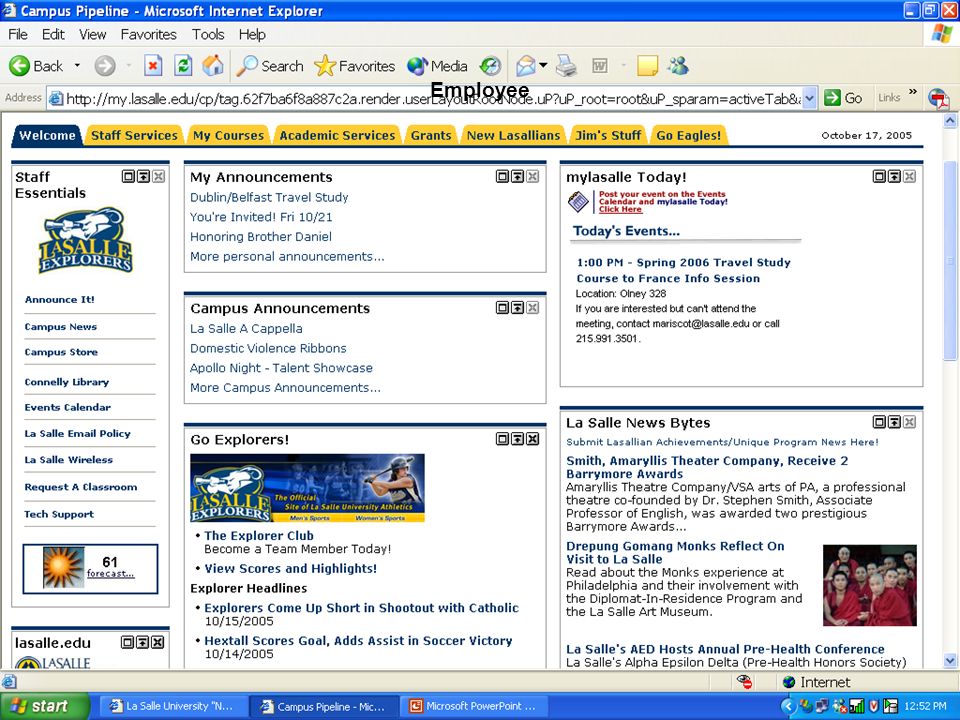Open the Mail button dropdown arrow
Image resolution: width=960 pixels, height=720 pixels.
(x=543, y=65)
